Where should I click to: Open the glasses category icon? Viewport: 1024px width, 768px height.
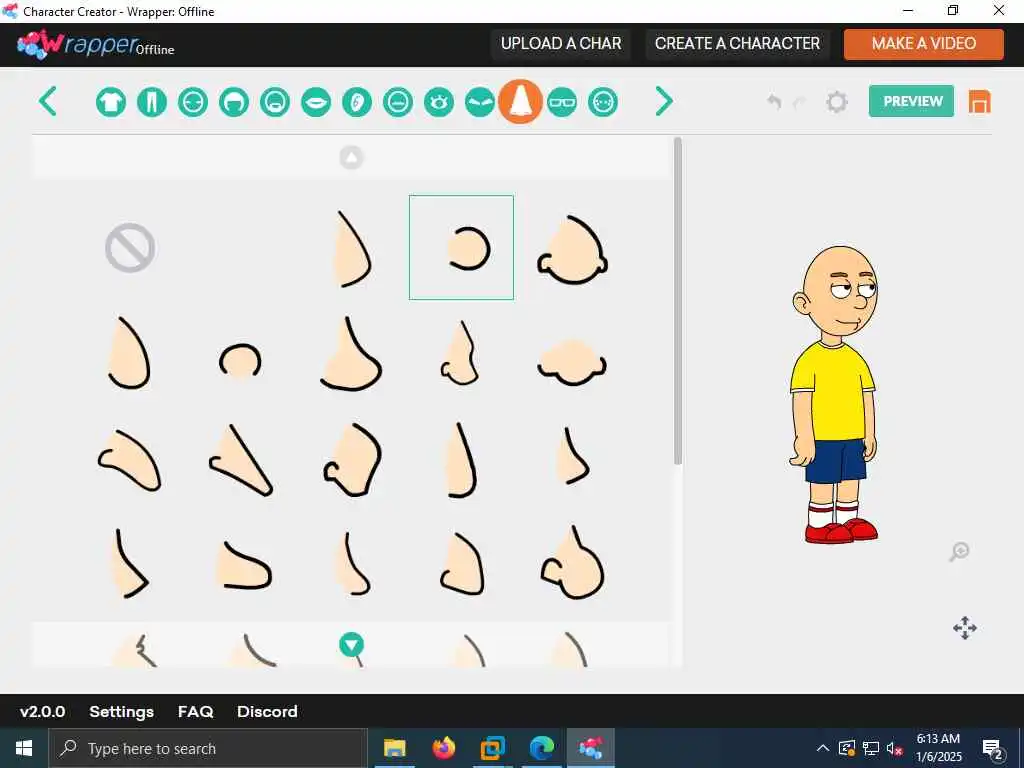562,103
